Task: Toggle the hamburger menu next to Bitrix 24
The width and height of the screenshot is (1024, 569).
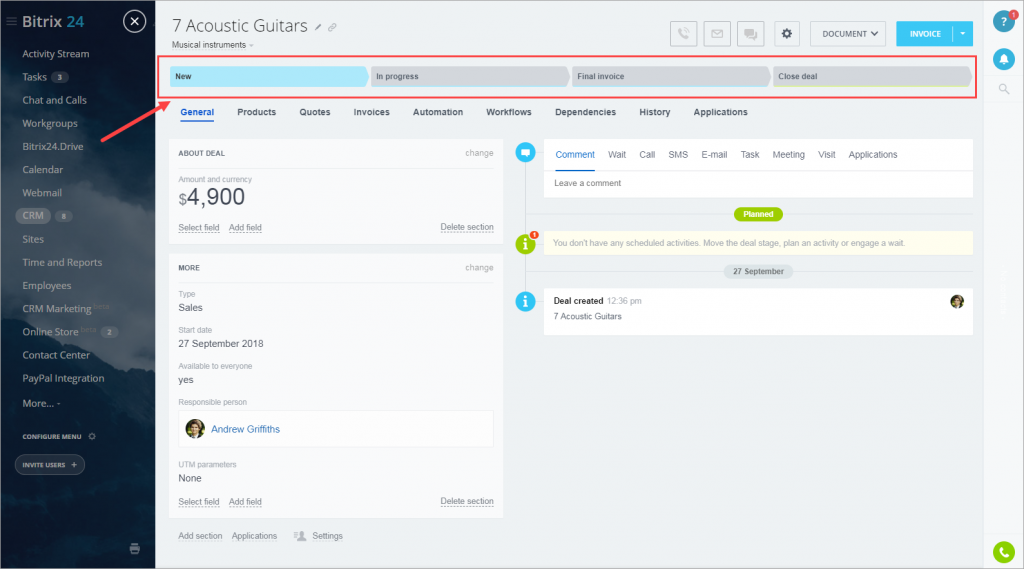Action: 11,22
